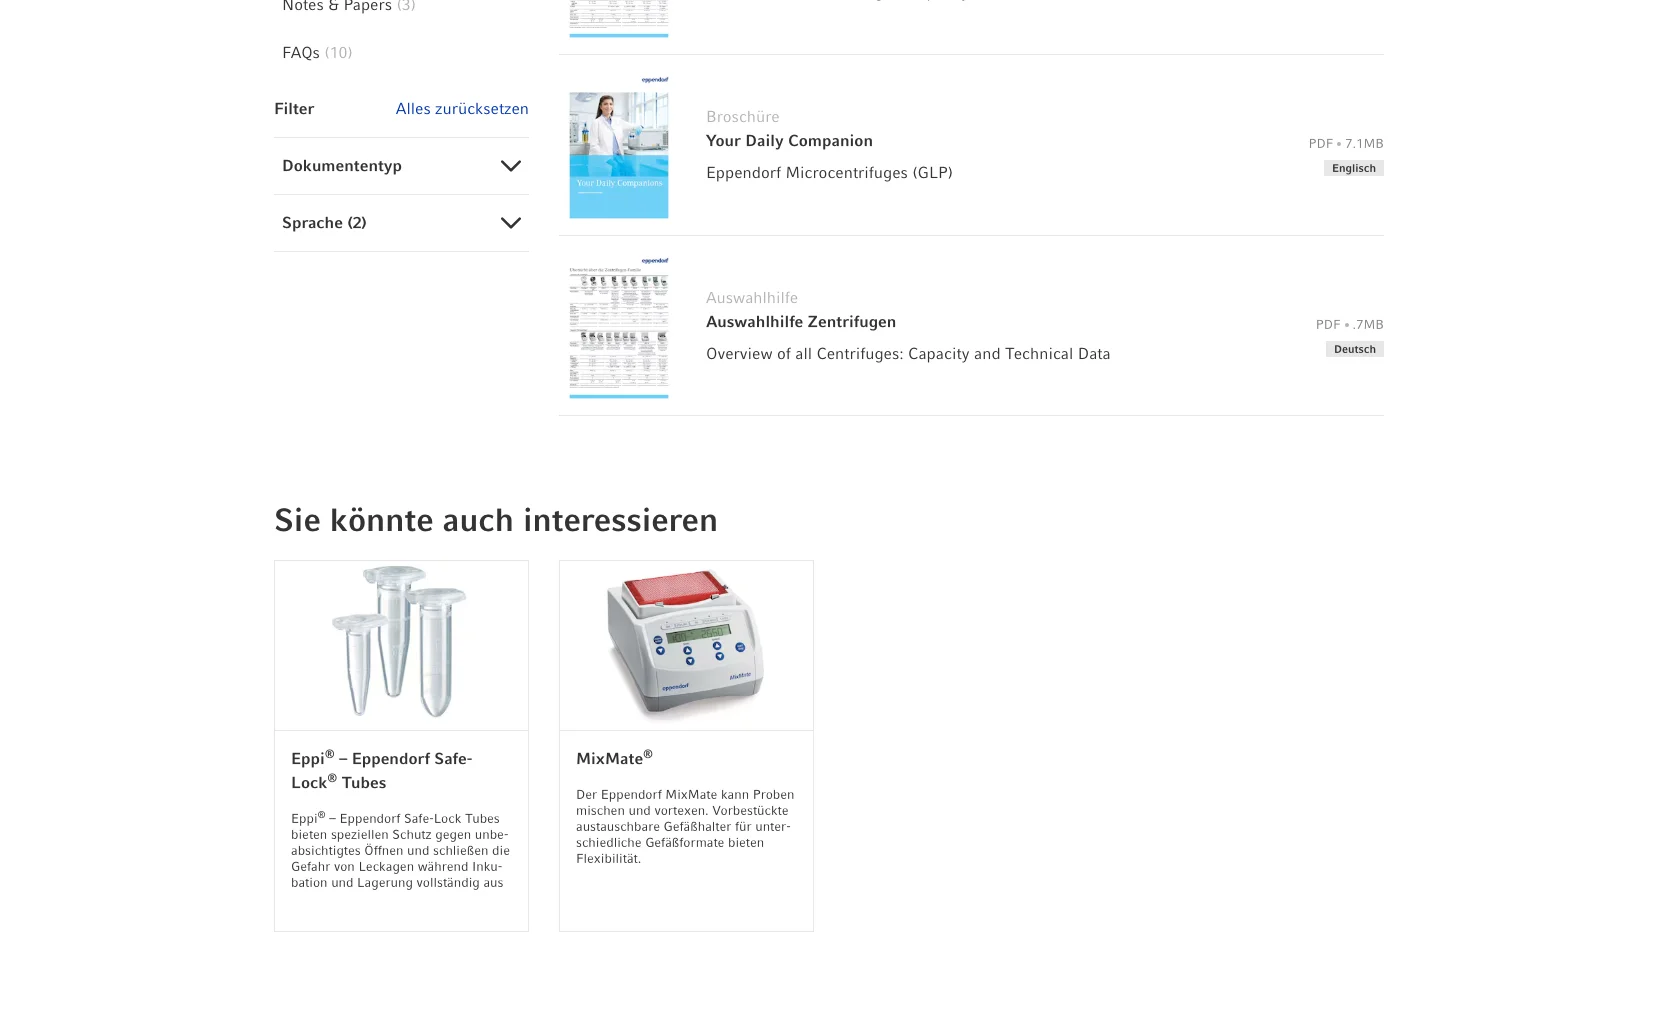Click the Deutsch language badge
This screenshot has width=1658, height=1036.
[x=1355, y=349]
